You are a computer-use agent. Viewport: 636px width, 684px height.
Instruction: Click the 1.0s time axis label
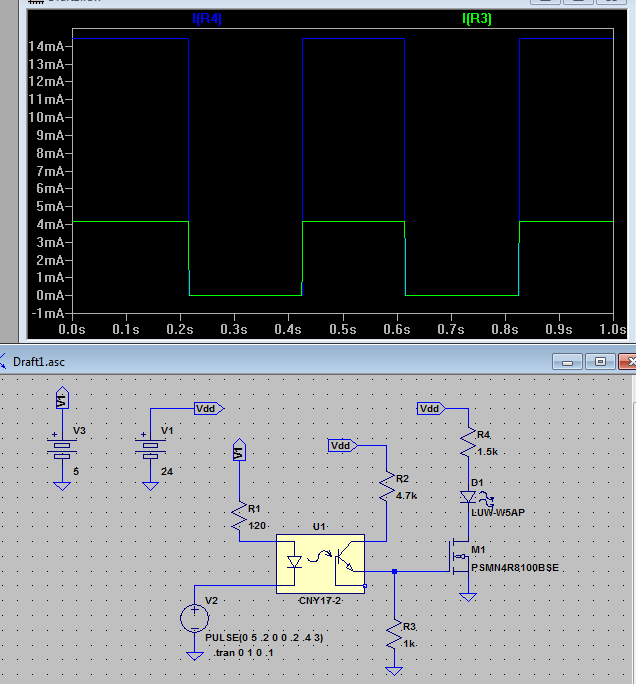coord(612,329)
